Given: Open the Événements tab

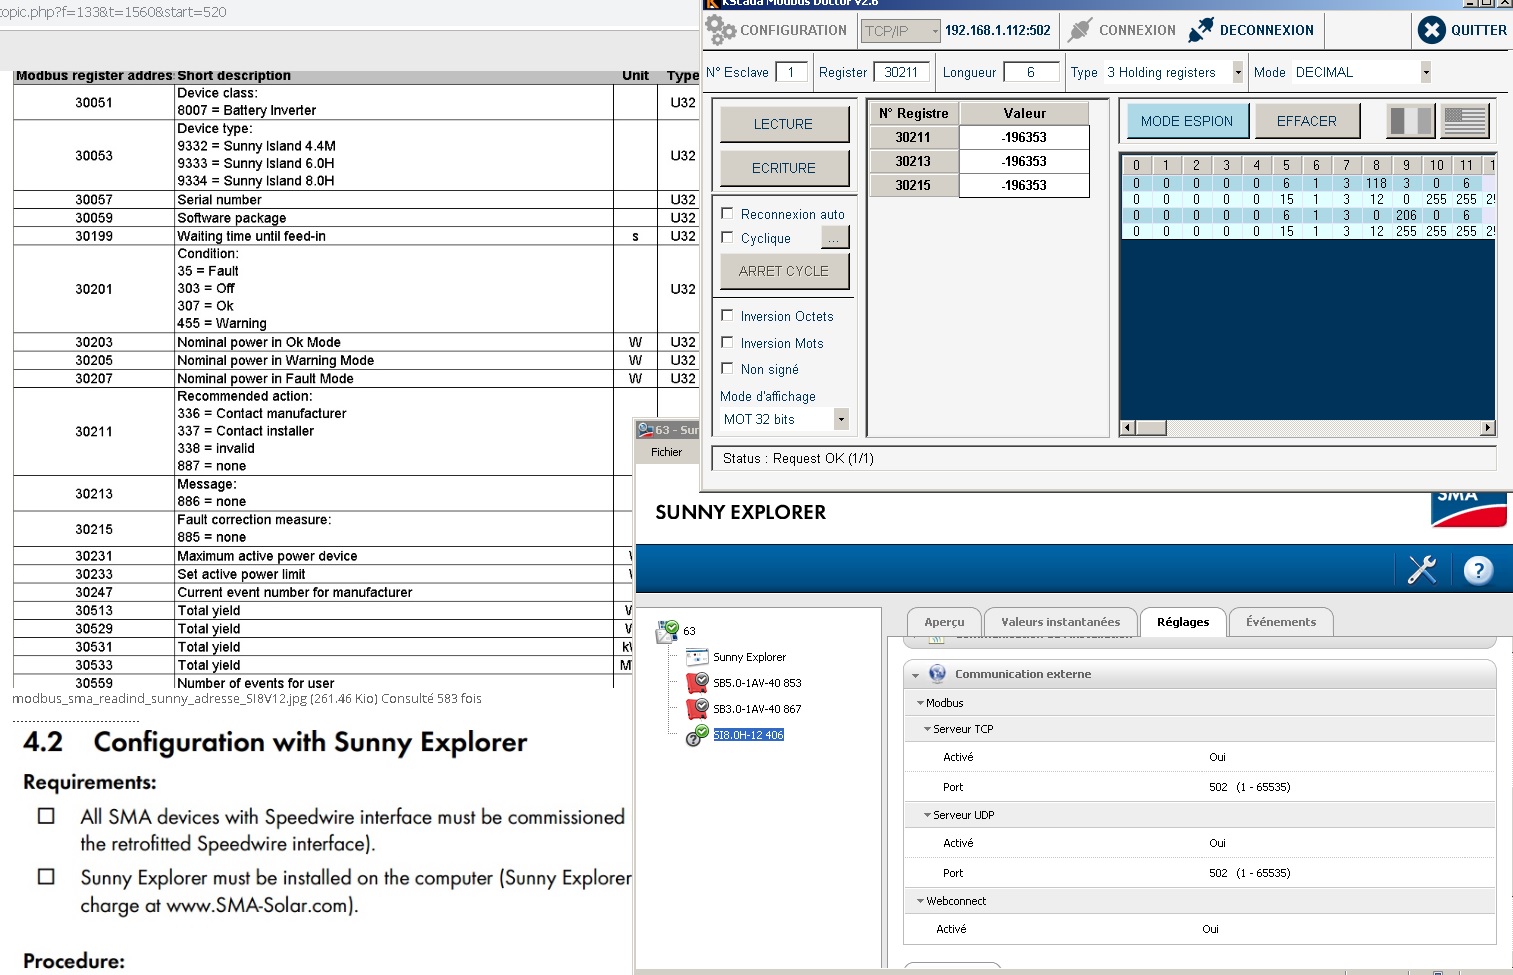Looking at the screenshot, I should tap(1281, 622).
